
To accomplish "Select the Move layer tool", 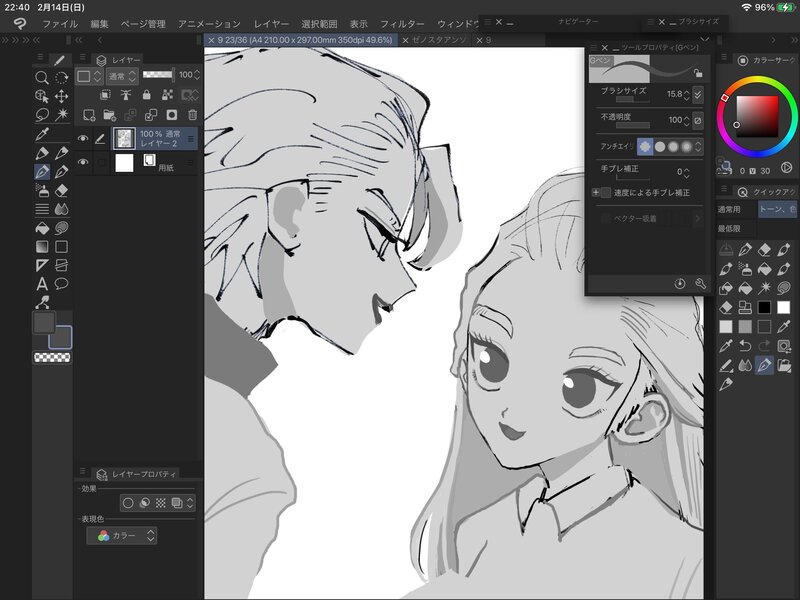I will (62, 96).
